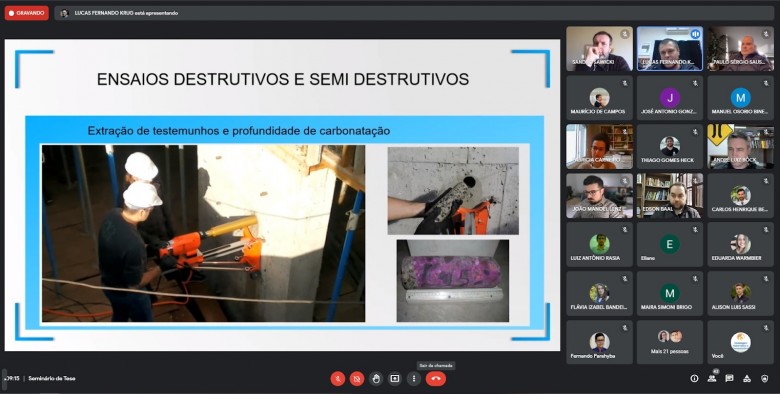Click Eliane green E avatar
The height and width of the screenshot is (394, 780).
pyautogui.click(x=670, y=244)
